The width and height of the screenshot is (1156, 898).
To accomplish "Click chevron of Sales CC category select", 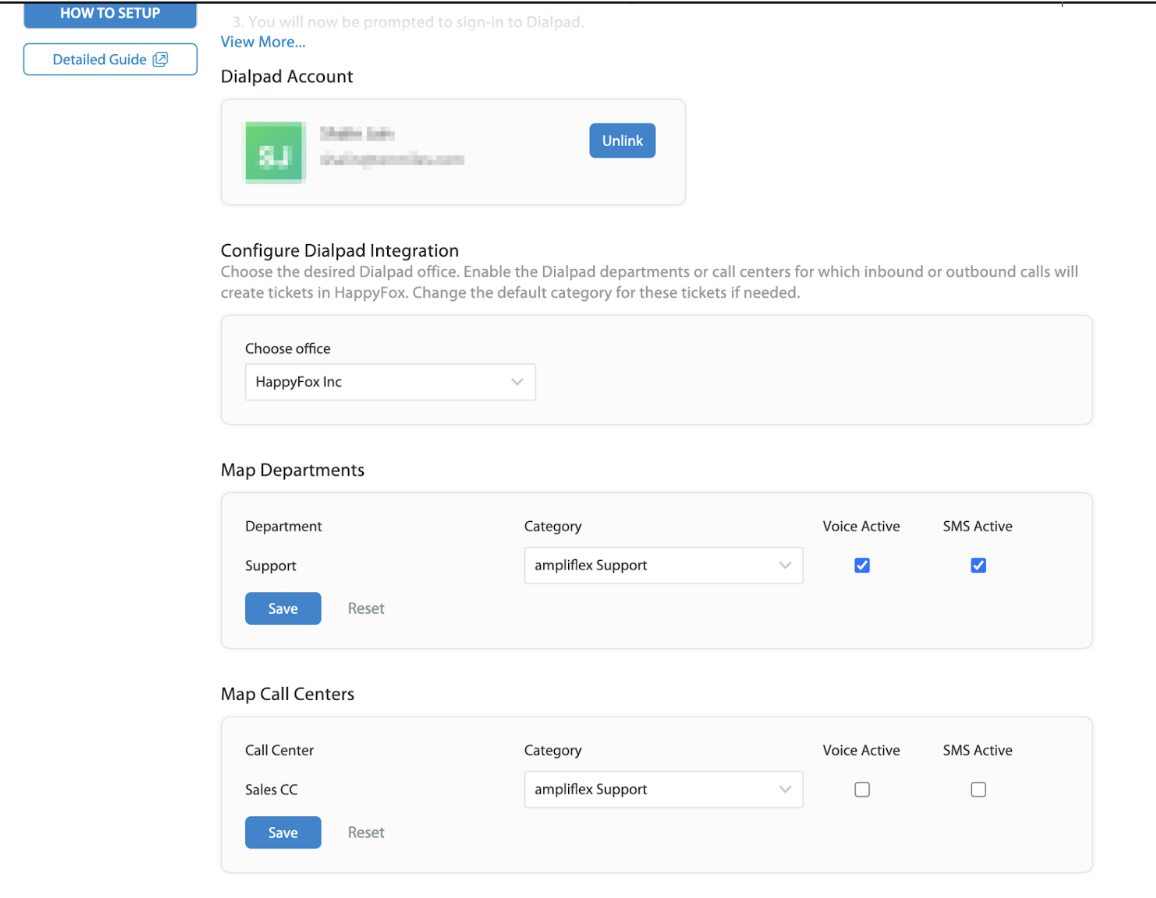I will click(x=784, y=790).
